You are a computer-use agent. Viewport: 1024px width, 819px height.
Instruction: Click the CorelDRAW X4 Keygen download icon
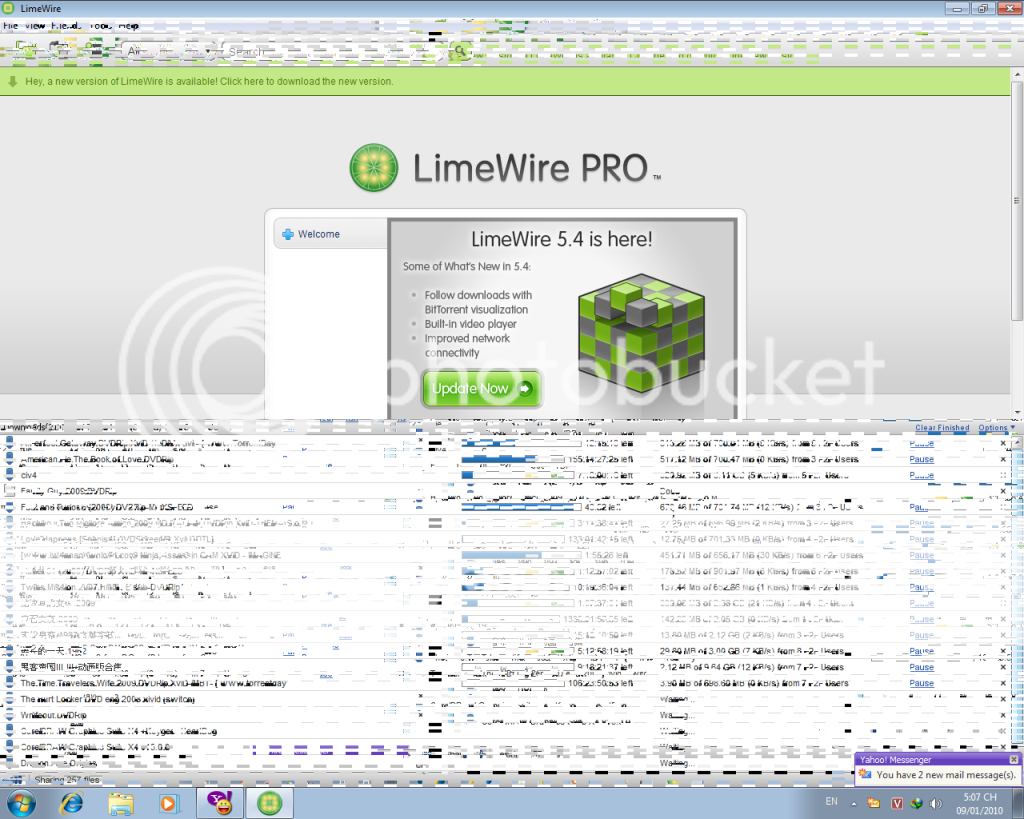[x=9, y=730]
